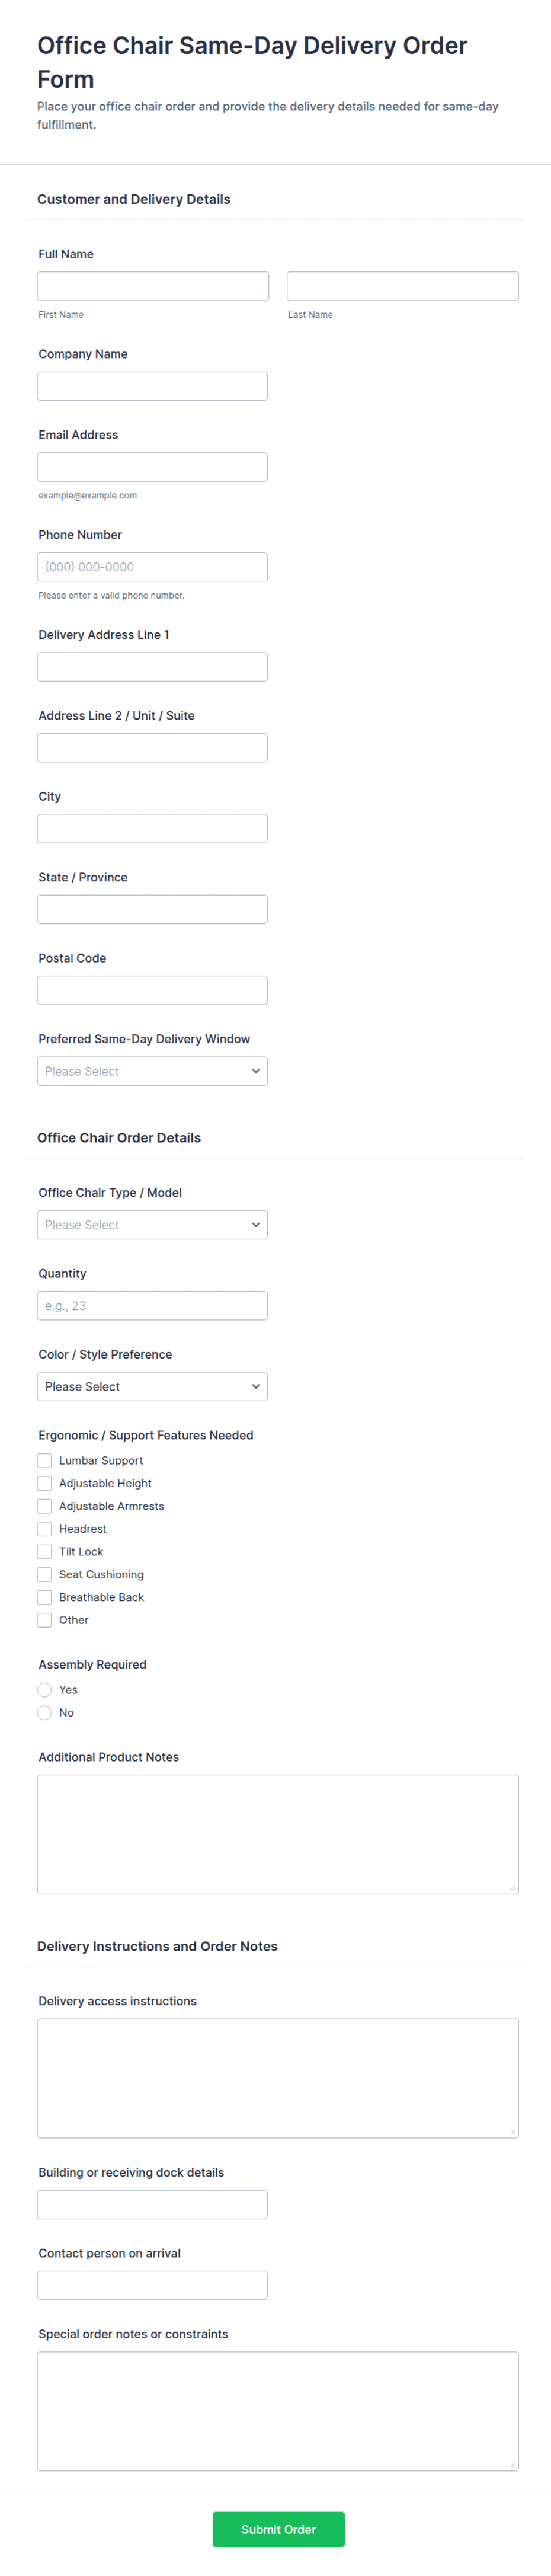Click into the Last Name field
Viewport: 551px width, 2576px height.
(x=402, y=286)
